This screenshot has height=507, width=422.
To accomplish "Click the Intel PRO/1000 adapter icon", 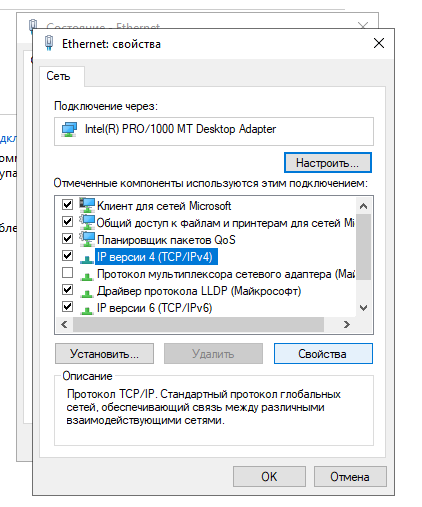I will tap(69, 129).
